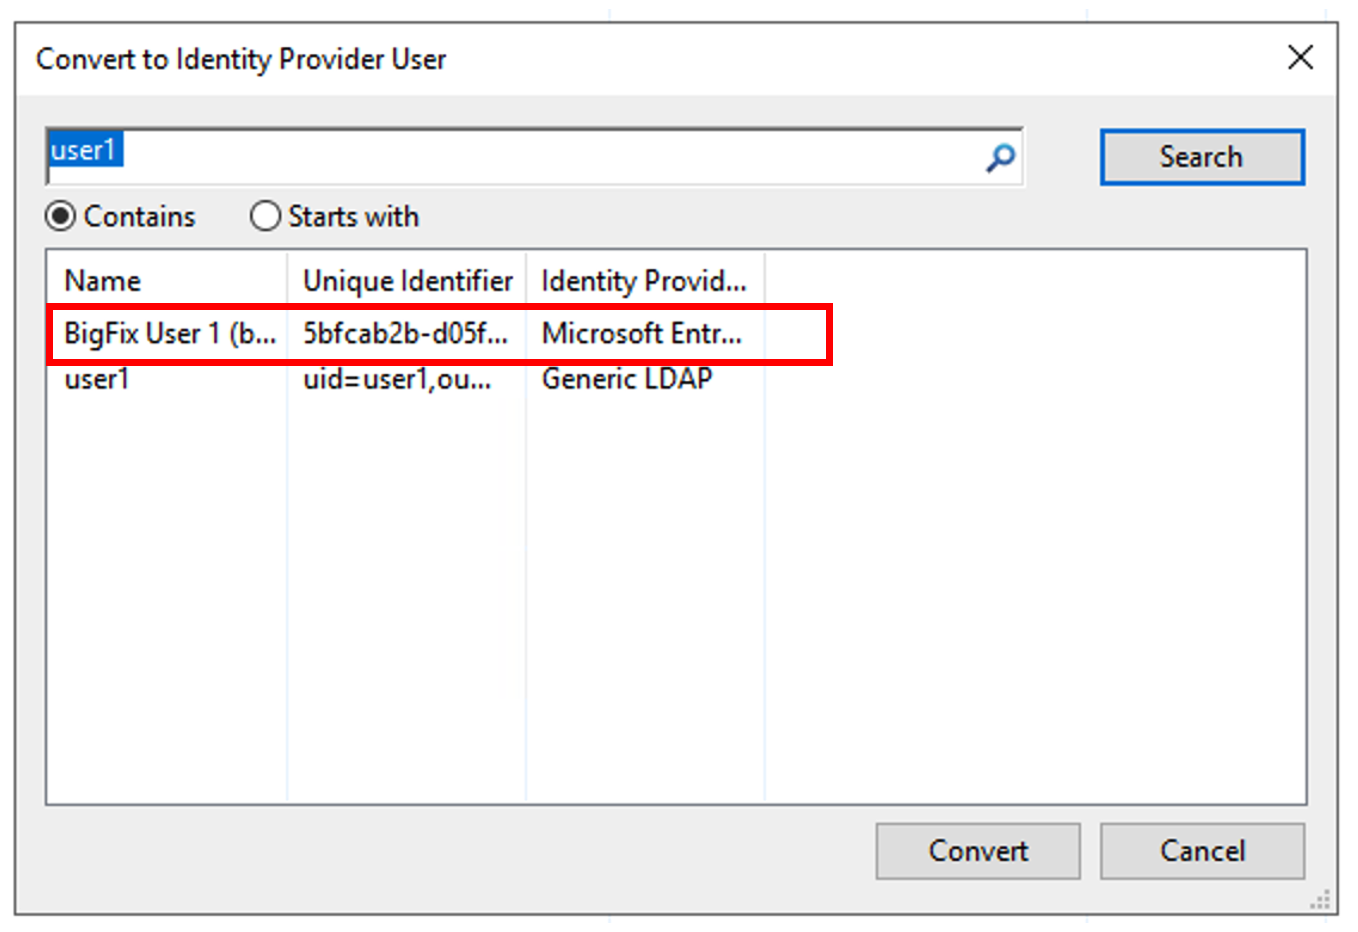This screenshot has height=932, width=1358.
Task: Cancel the conversion dialog
Action: coord(1202,851)
